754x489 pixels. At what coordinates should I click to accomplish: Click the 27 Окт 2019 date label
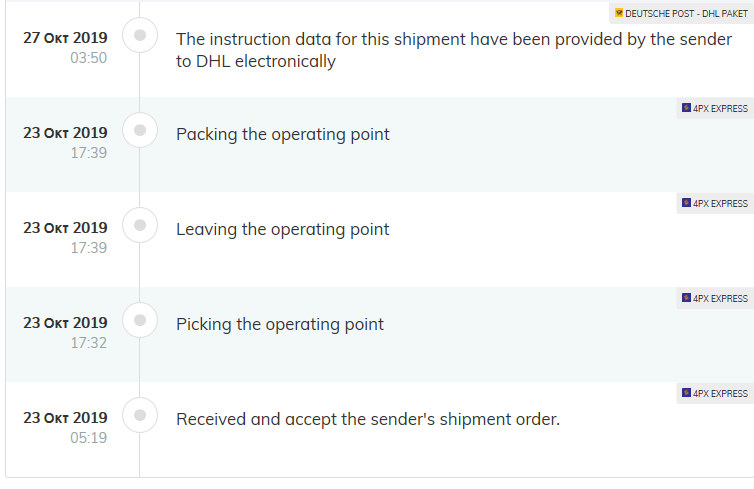(65, 38)
